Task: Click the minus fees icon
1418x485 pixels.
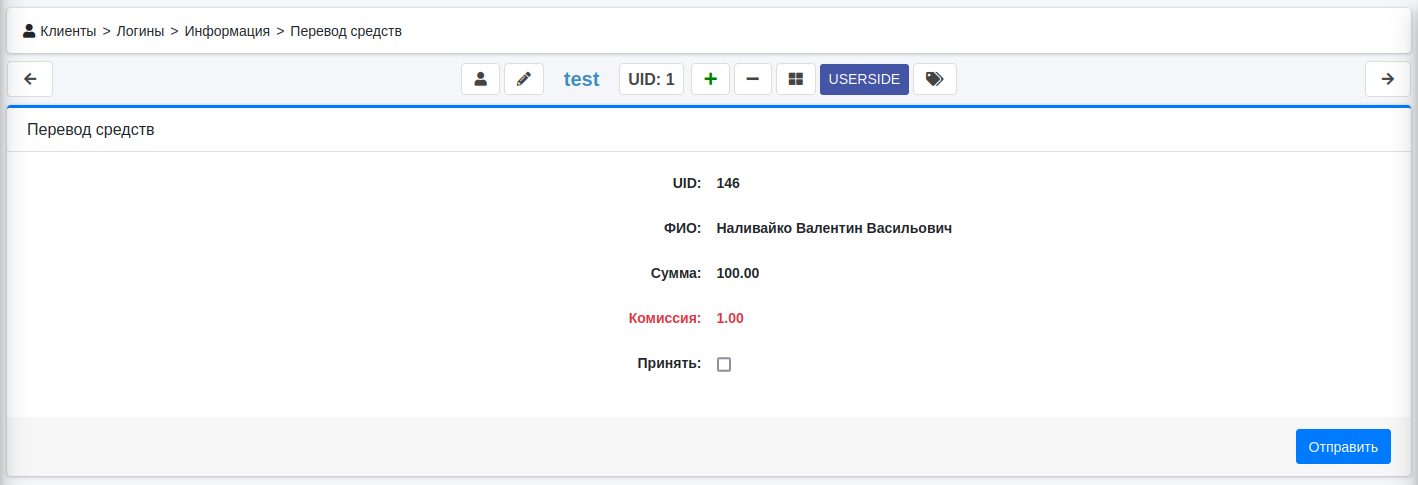Action: (752, 79)
